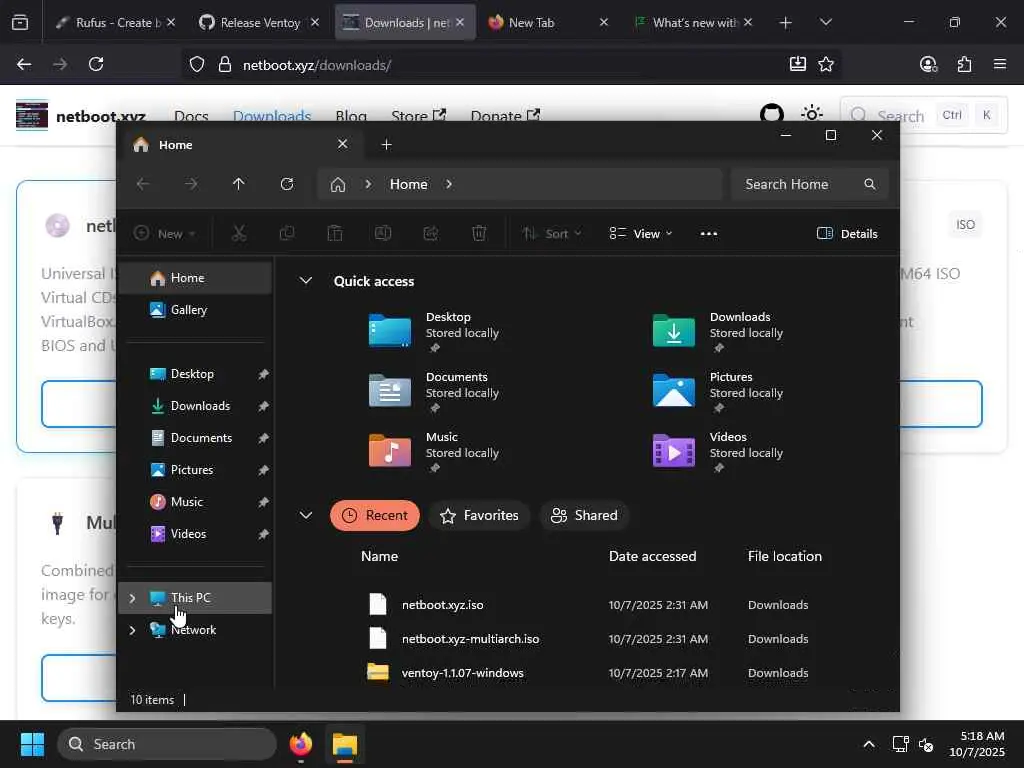Viewport: 1024px width, 768px height.
Task: Click the magnifier in Search Home box
Action: pos(869,184)
